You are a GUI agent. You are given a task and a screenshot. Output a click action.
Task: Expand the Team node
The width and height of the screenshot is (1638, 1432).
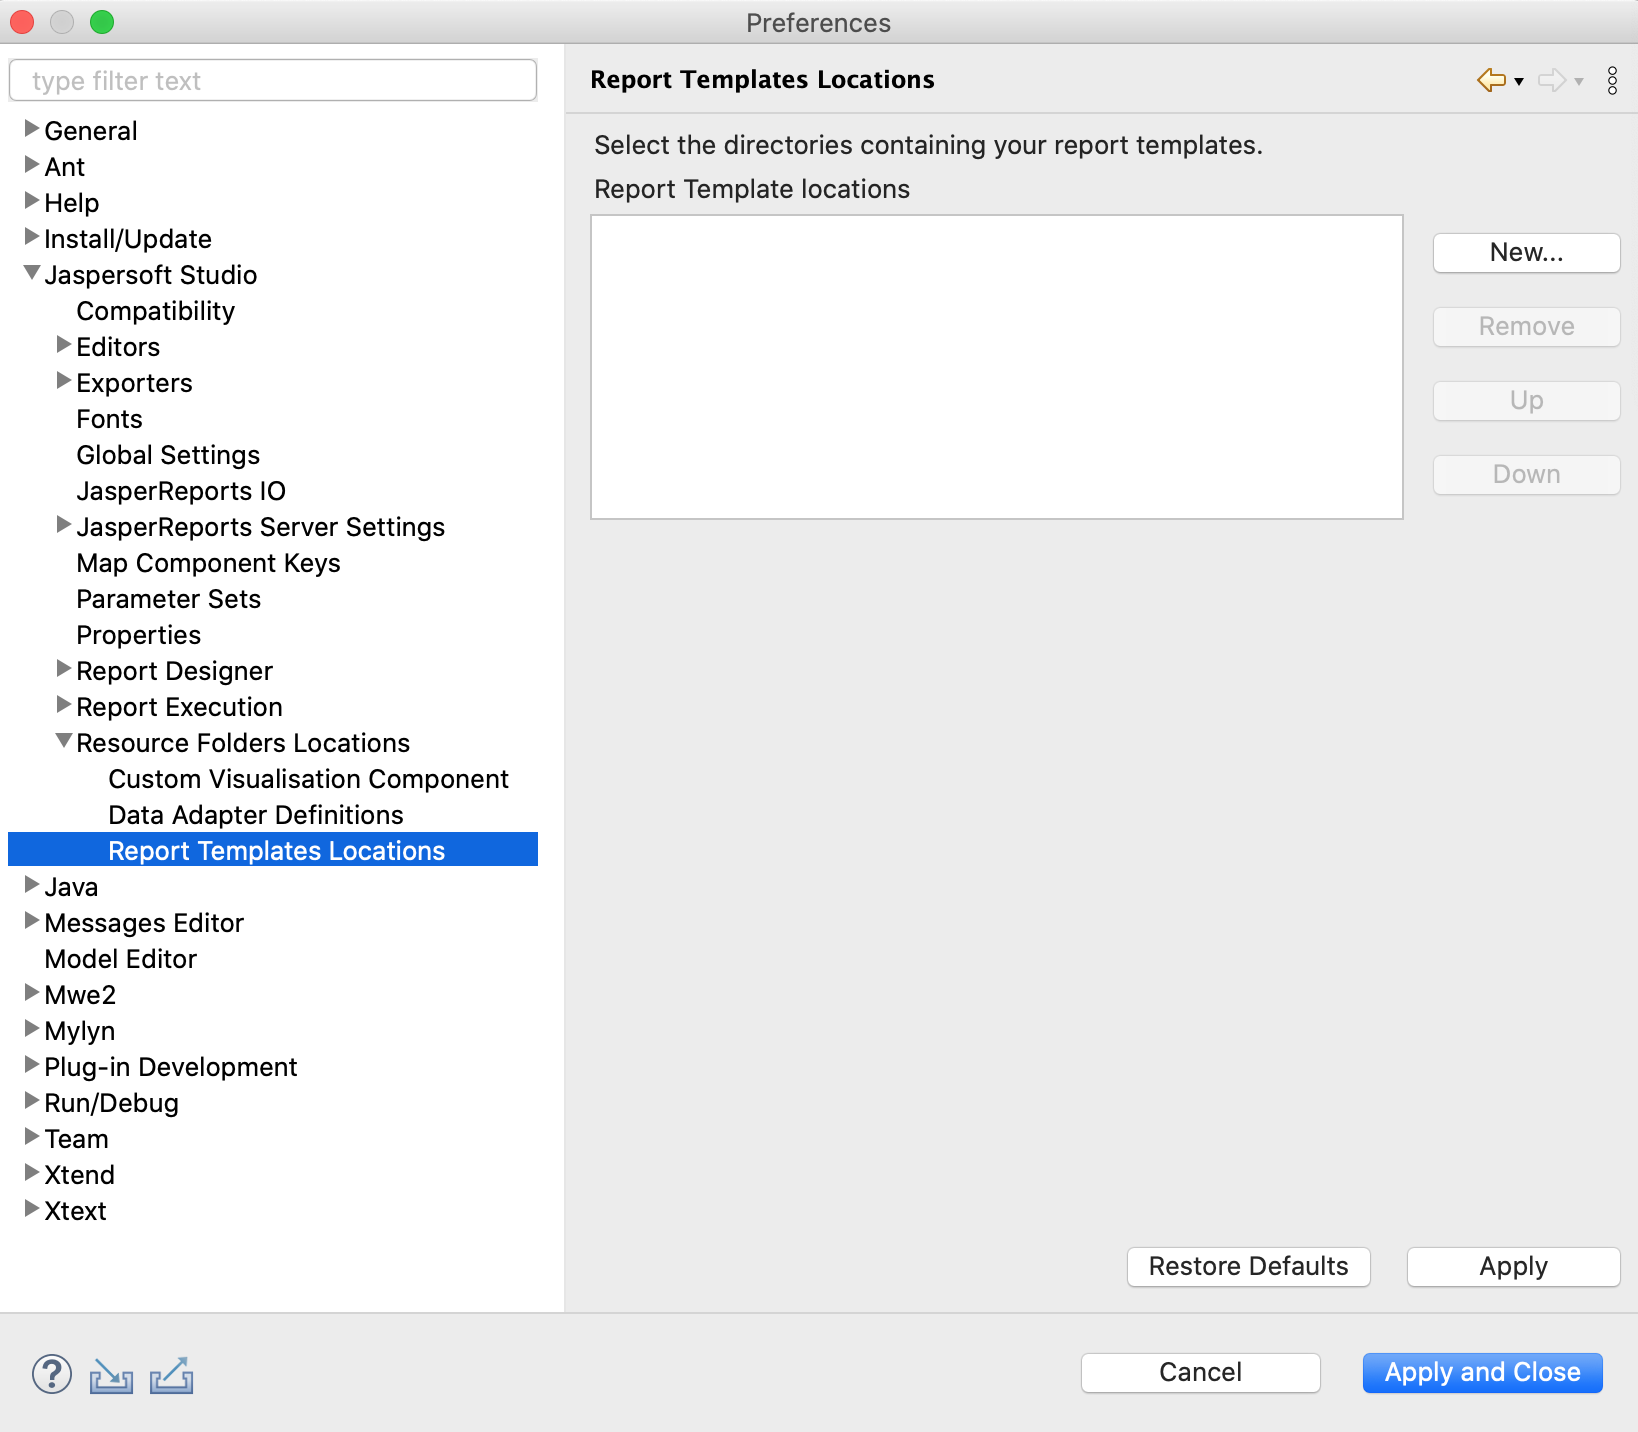click(x=32, y=1137)
